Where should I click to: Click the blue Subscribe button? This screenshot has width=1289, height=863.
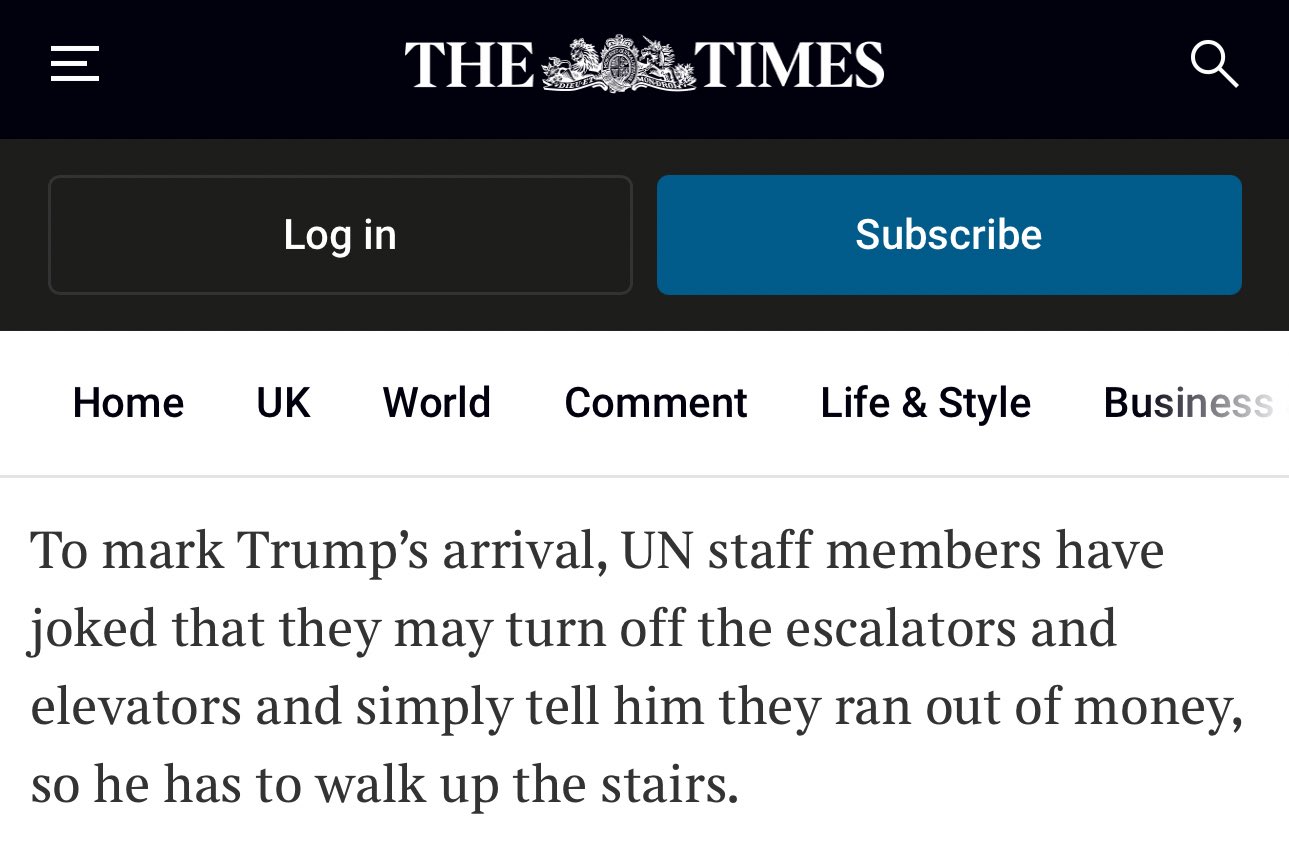(949, 235)
